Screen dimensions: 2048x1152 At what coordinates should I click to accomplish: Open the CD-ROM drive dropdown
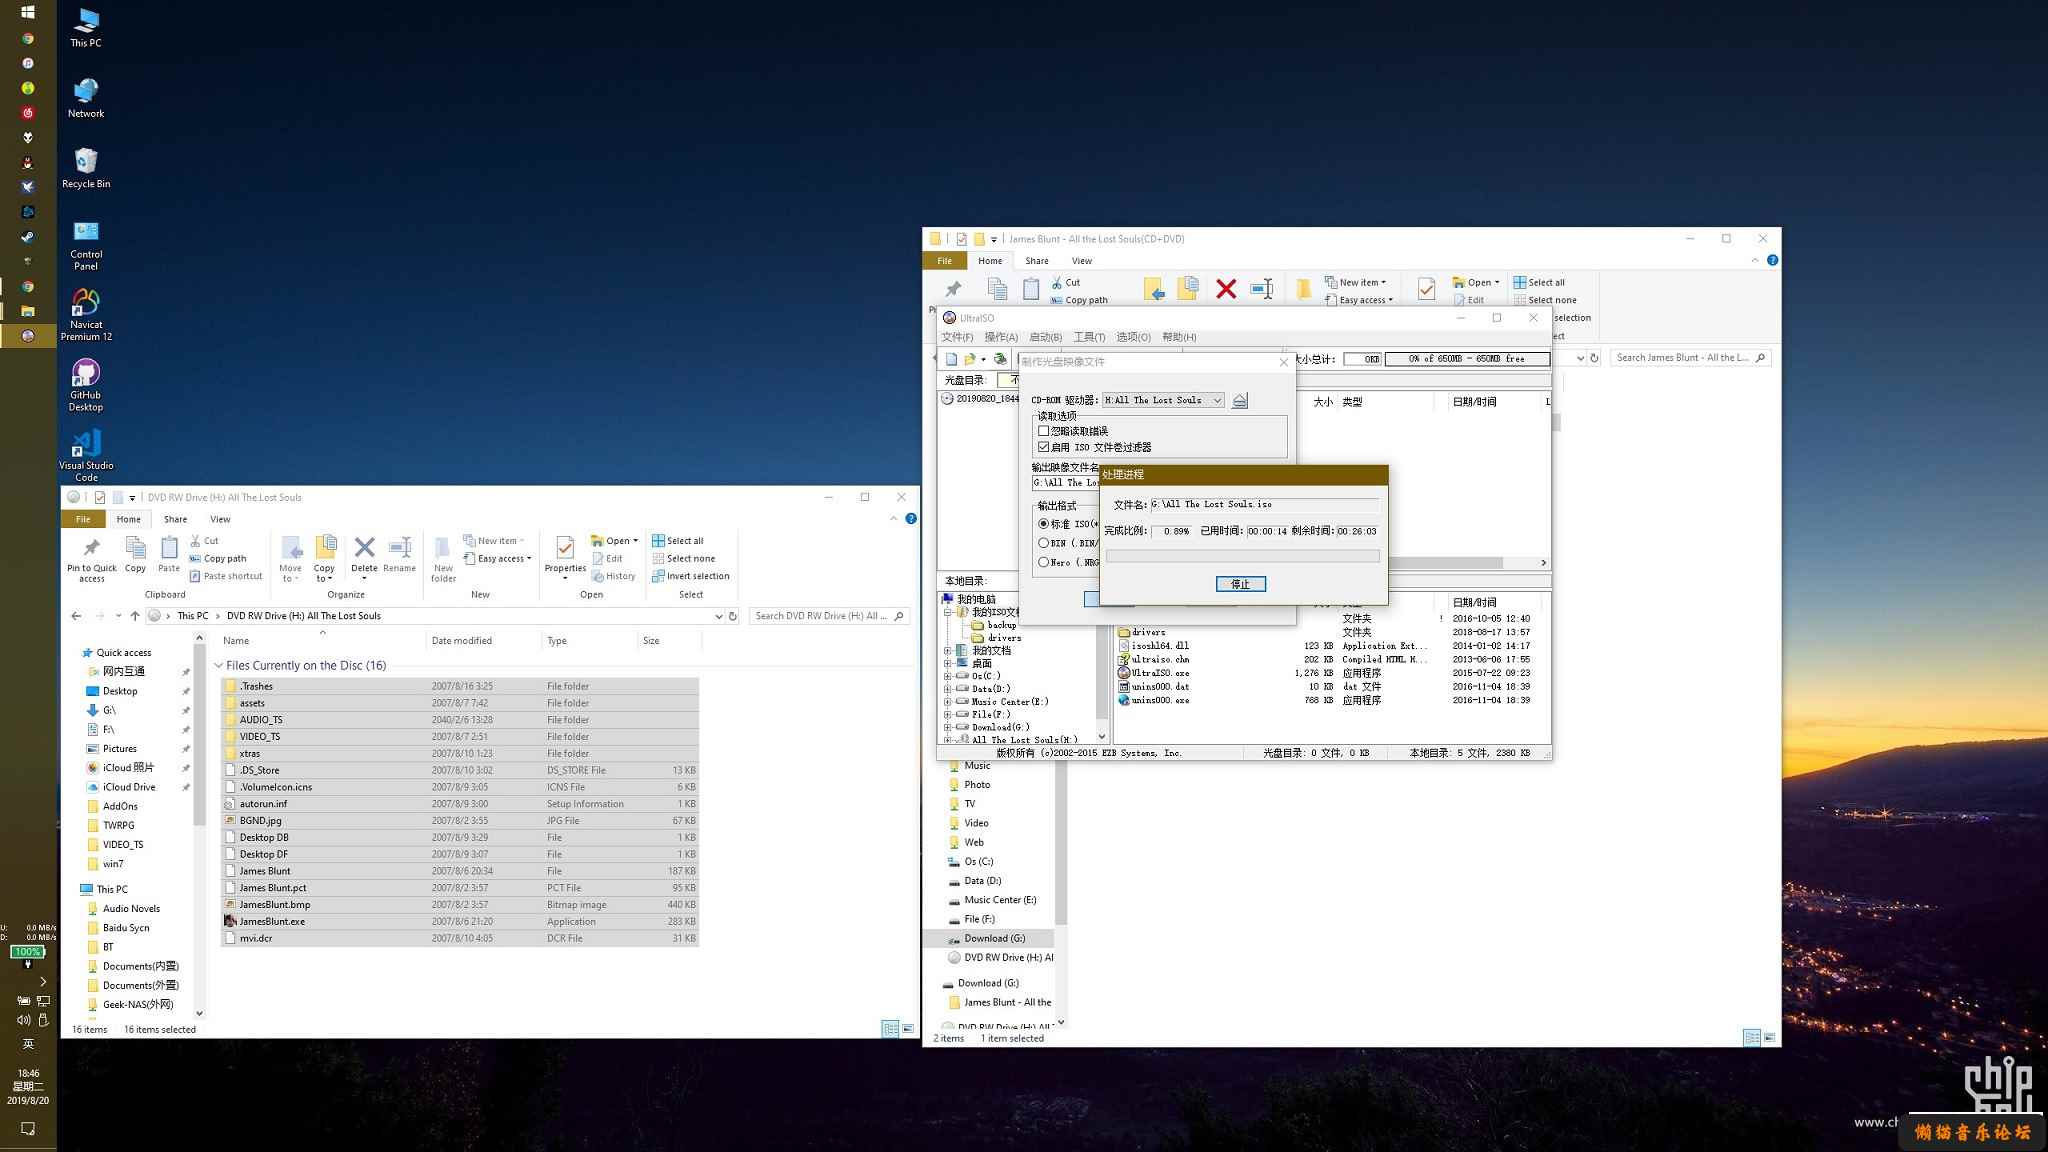pyautogui.click(x=1163, y=400)
